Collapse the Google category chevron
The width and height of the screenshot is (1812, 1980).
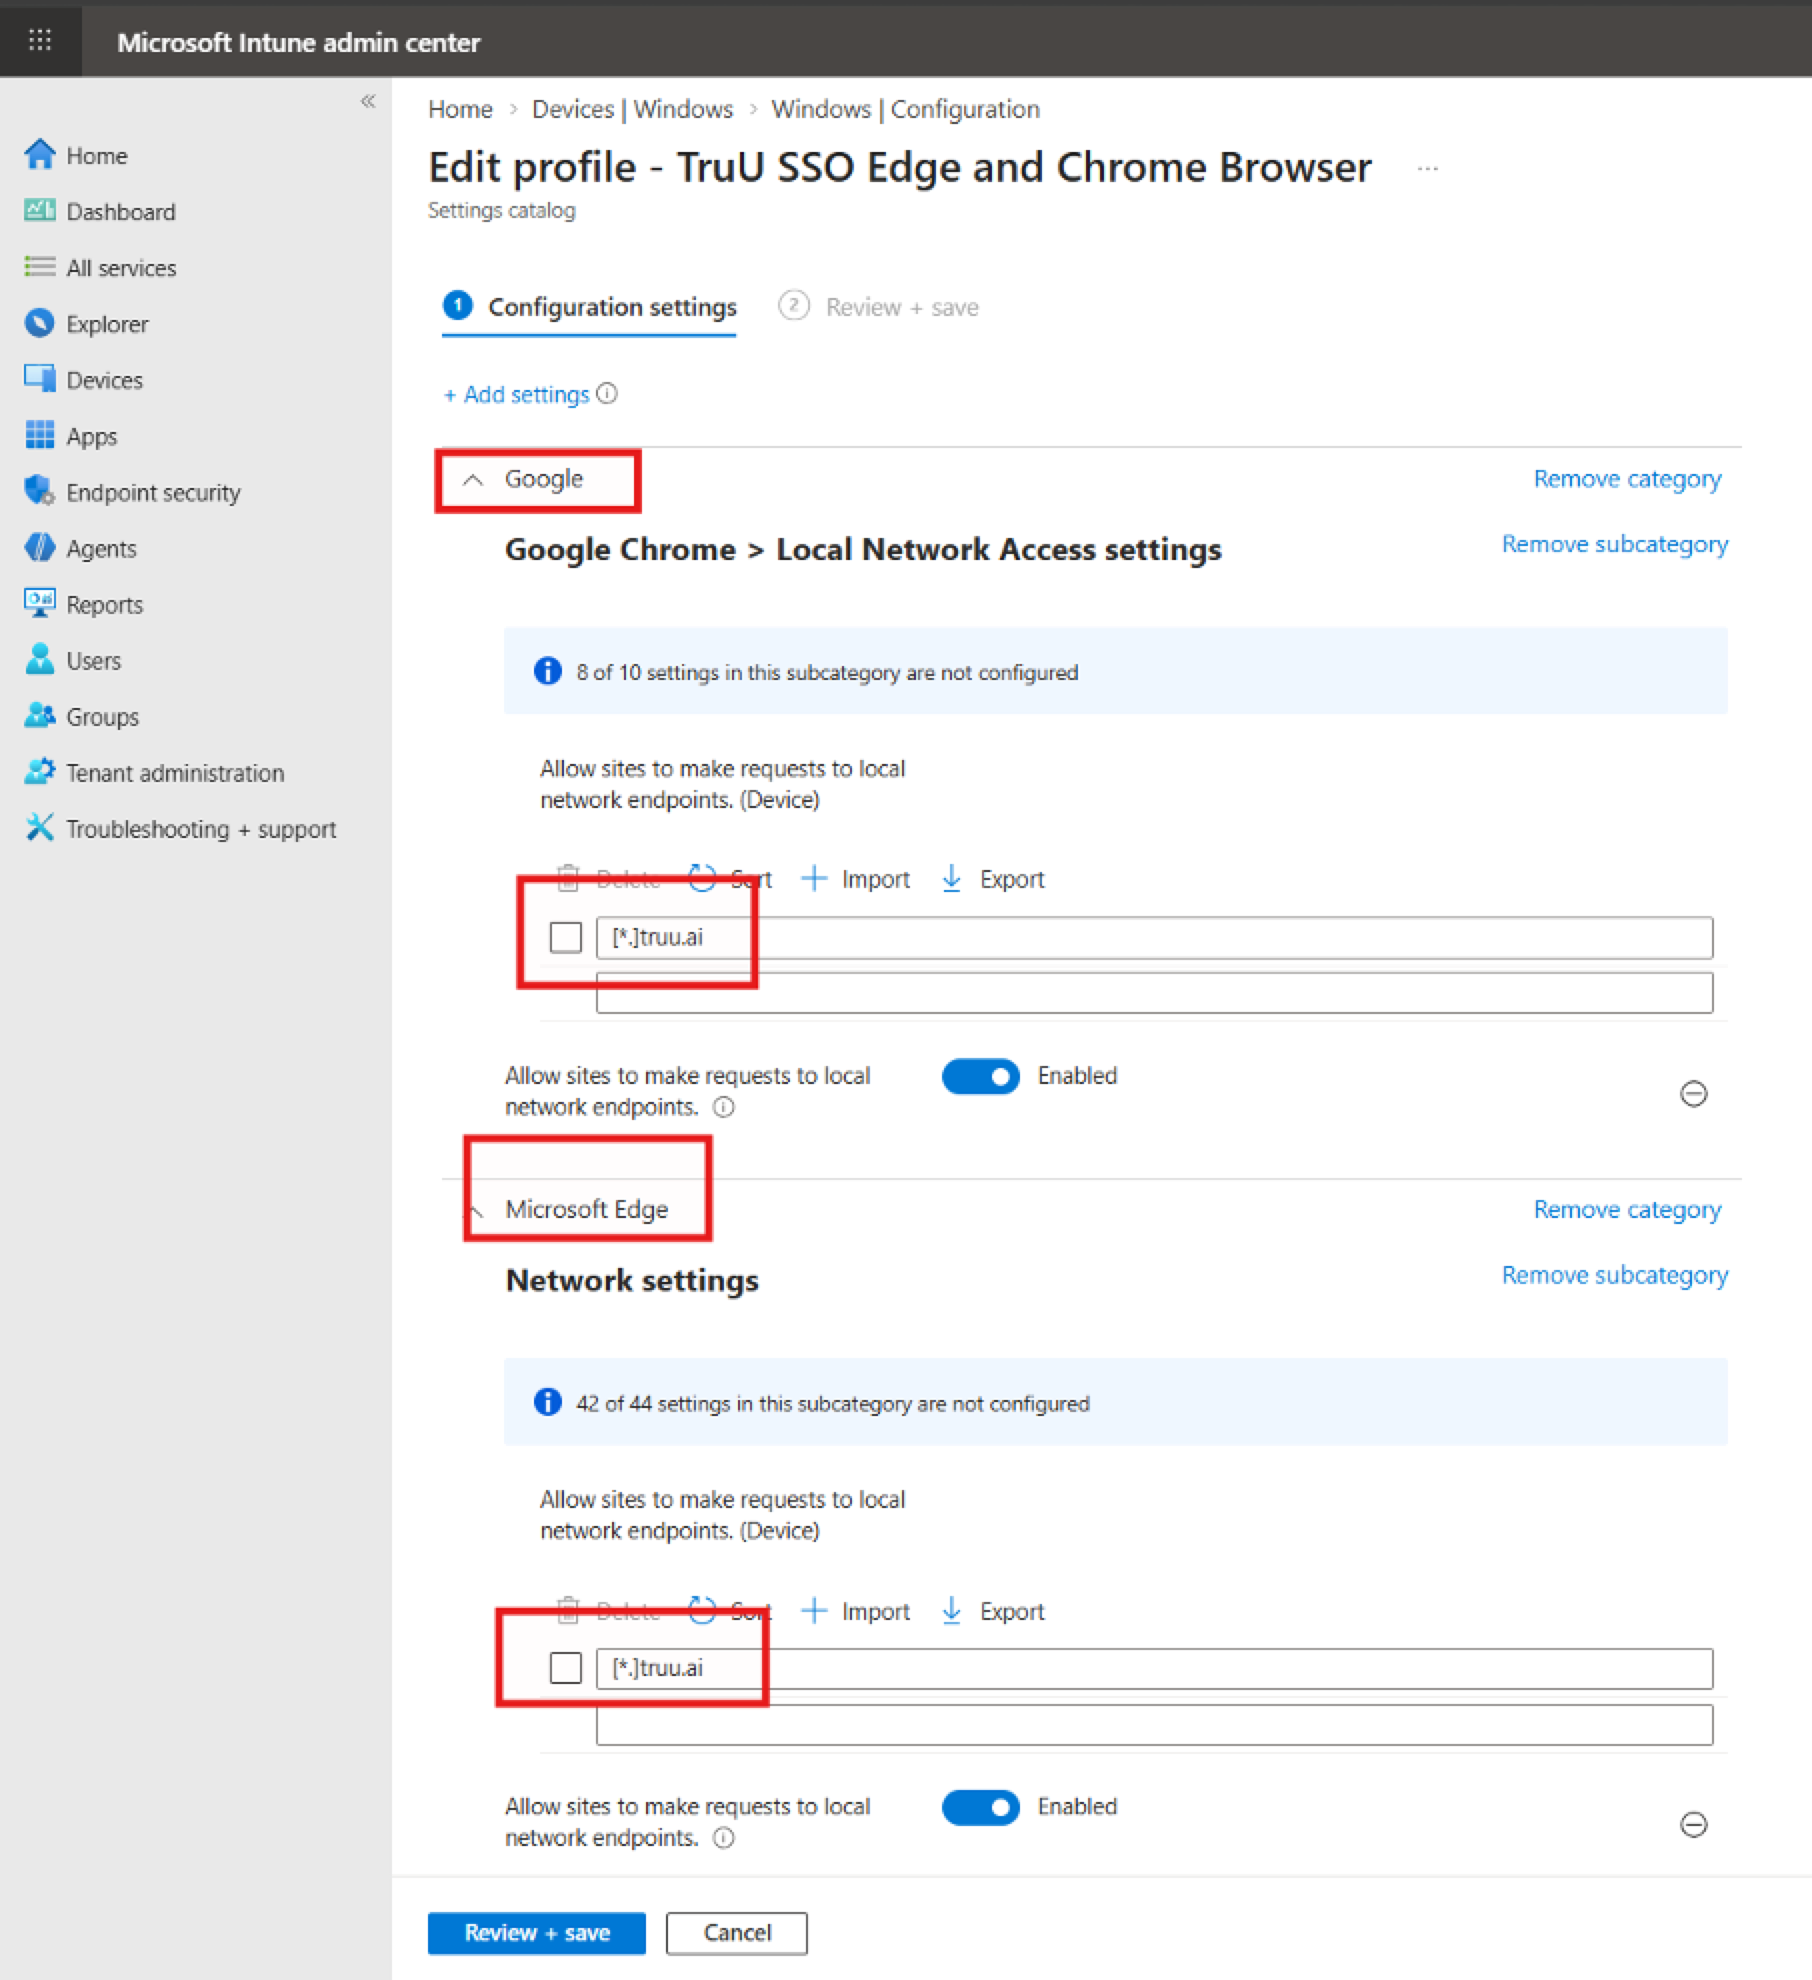point(473,479)
